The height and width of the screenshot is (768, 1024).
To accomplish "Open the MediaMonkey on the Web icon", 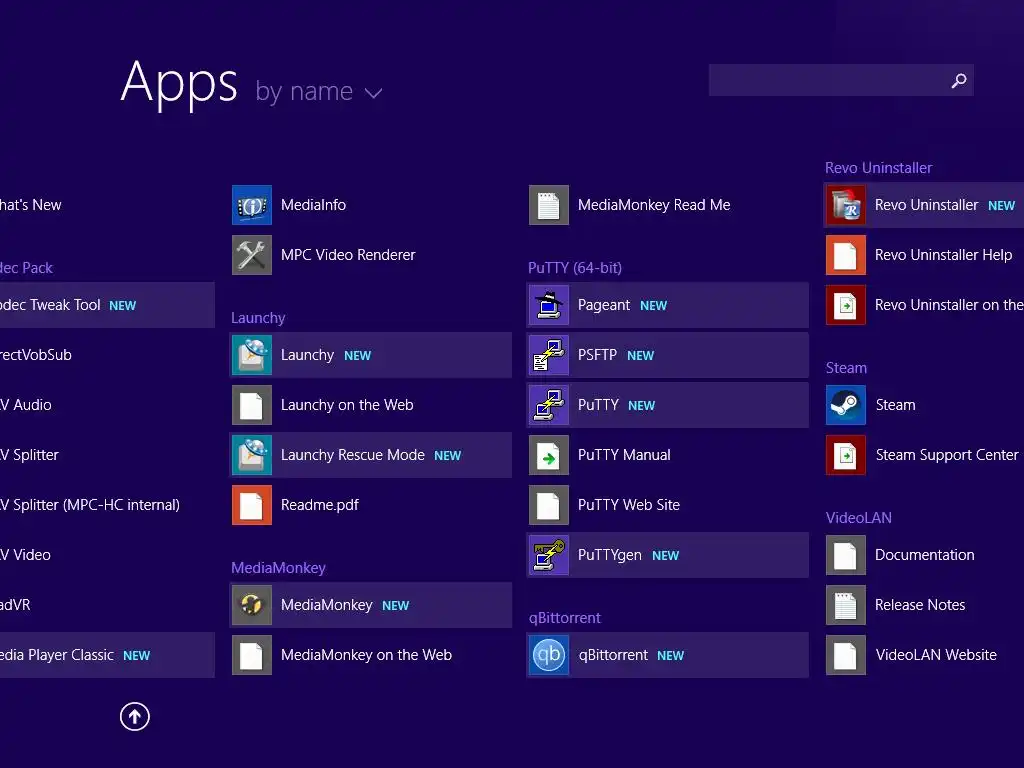I will 251,655.
